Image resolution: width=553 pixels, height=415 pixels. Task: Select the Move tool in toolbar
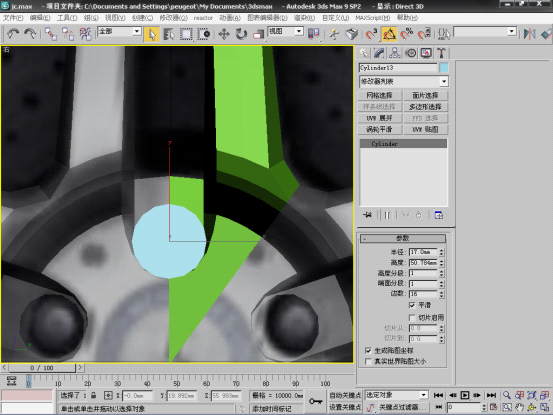point(224,34)
